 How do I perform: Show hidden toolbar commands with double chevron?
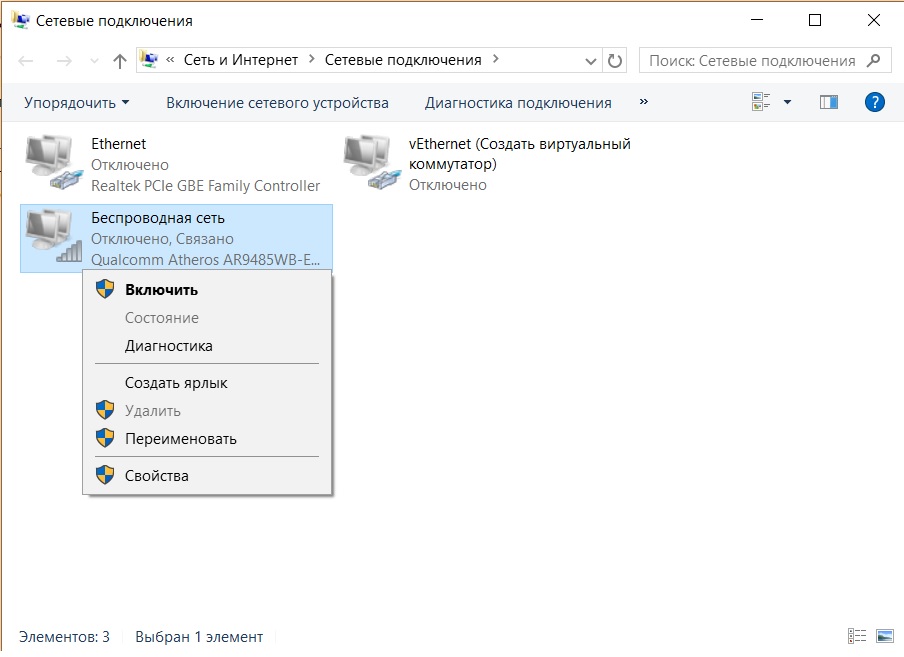(x=643, y=102)
